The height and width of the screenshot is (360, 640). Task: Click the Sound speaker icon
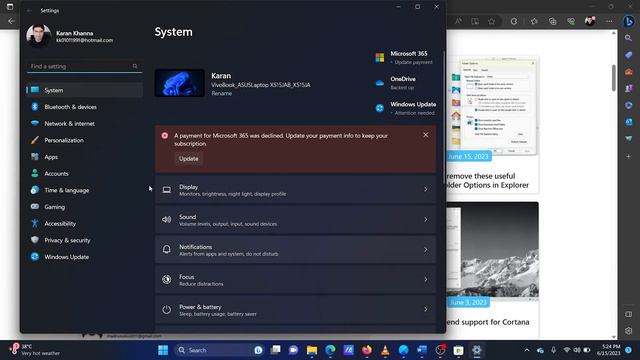[167, 220]
